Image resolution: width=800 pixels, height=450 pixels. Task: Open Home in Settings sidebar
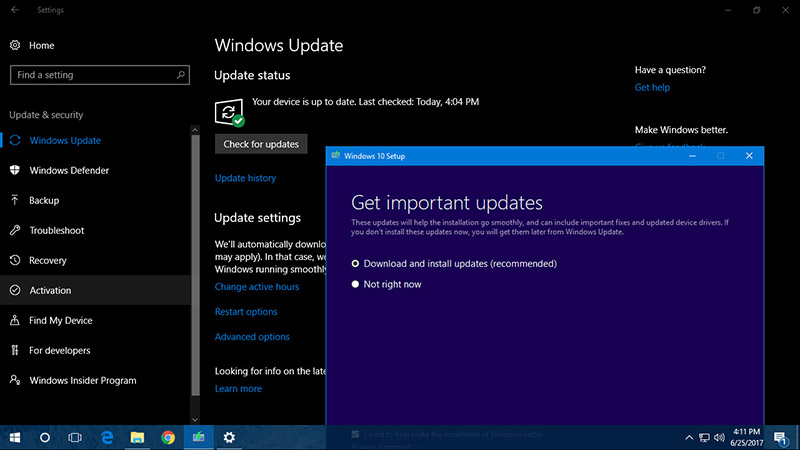pos(41,45)
